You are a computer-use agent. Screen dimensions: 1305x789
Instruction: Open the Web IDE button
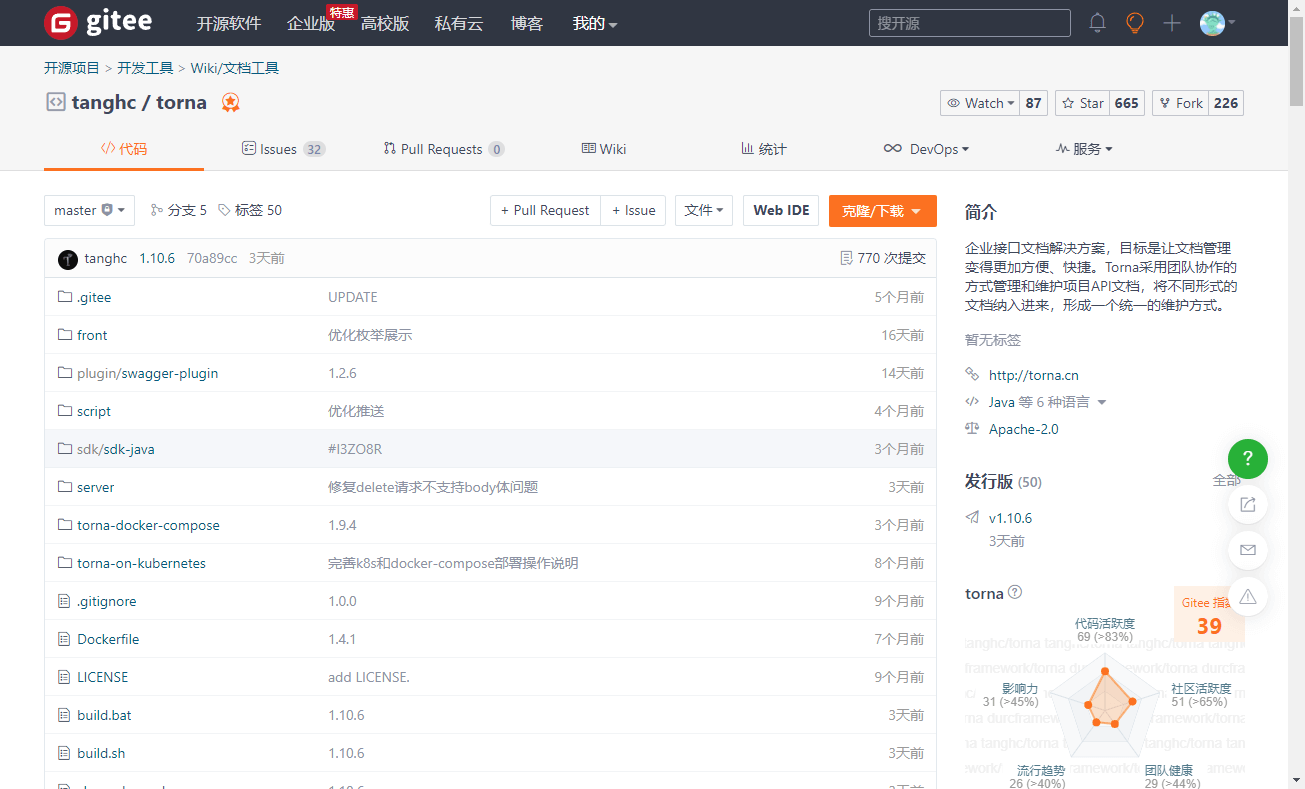(781, 210)
